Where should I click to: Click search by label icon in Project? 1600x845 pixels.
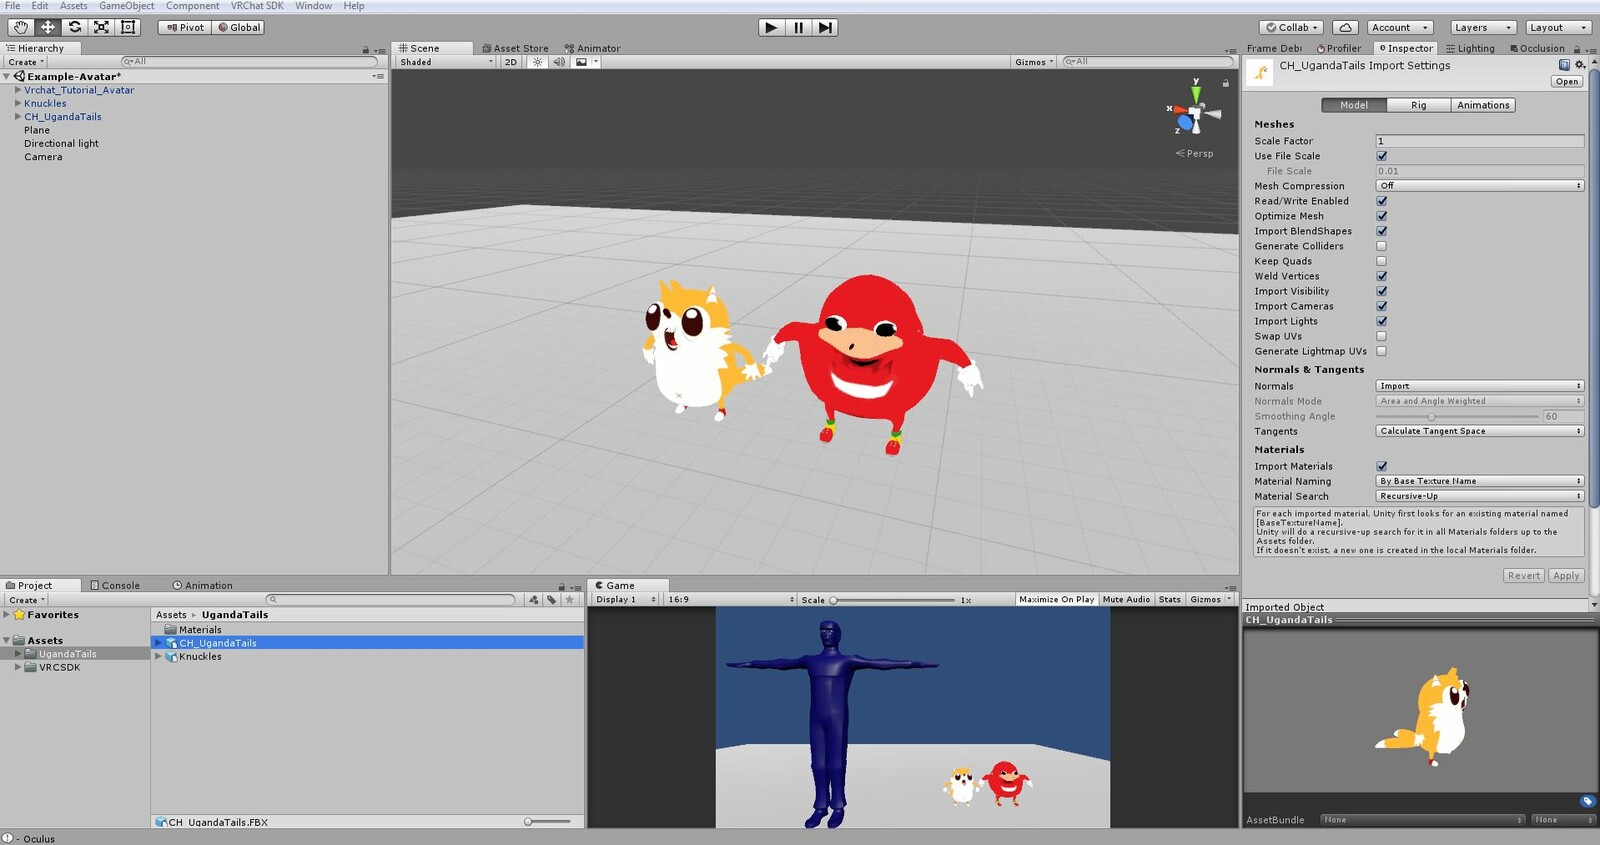[551, 600]
